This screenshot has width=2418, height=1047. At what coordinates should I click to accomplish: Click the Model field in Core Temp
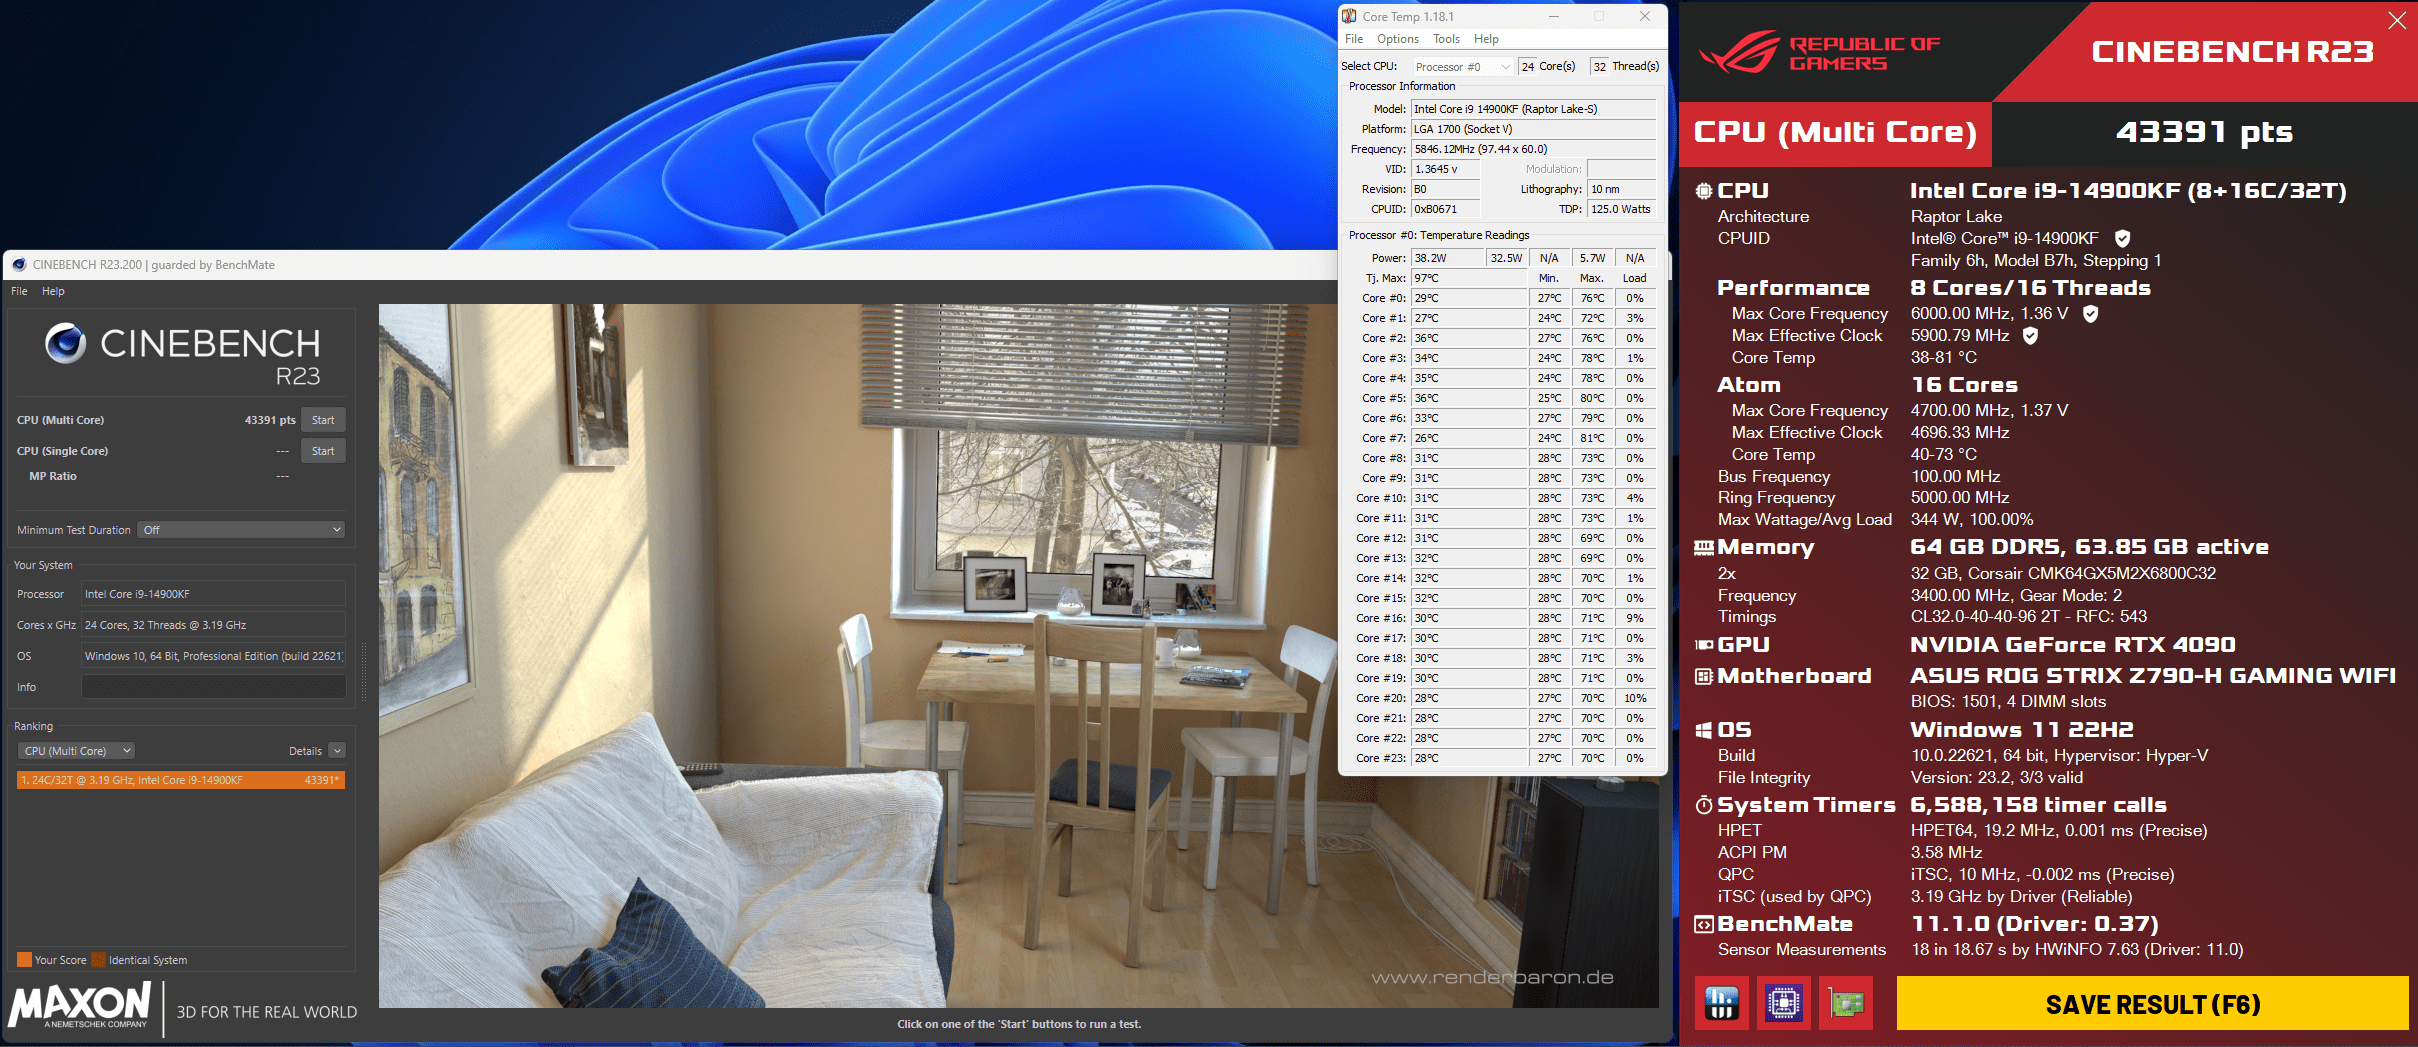click(1533, 109)
